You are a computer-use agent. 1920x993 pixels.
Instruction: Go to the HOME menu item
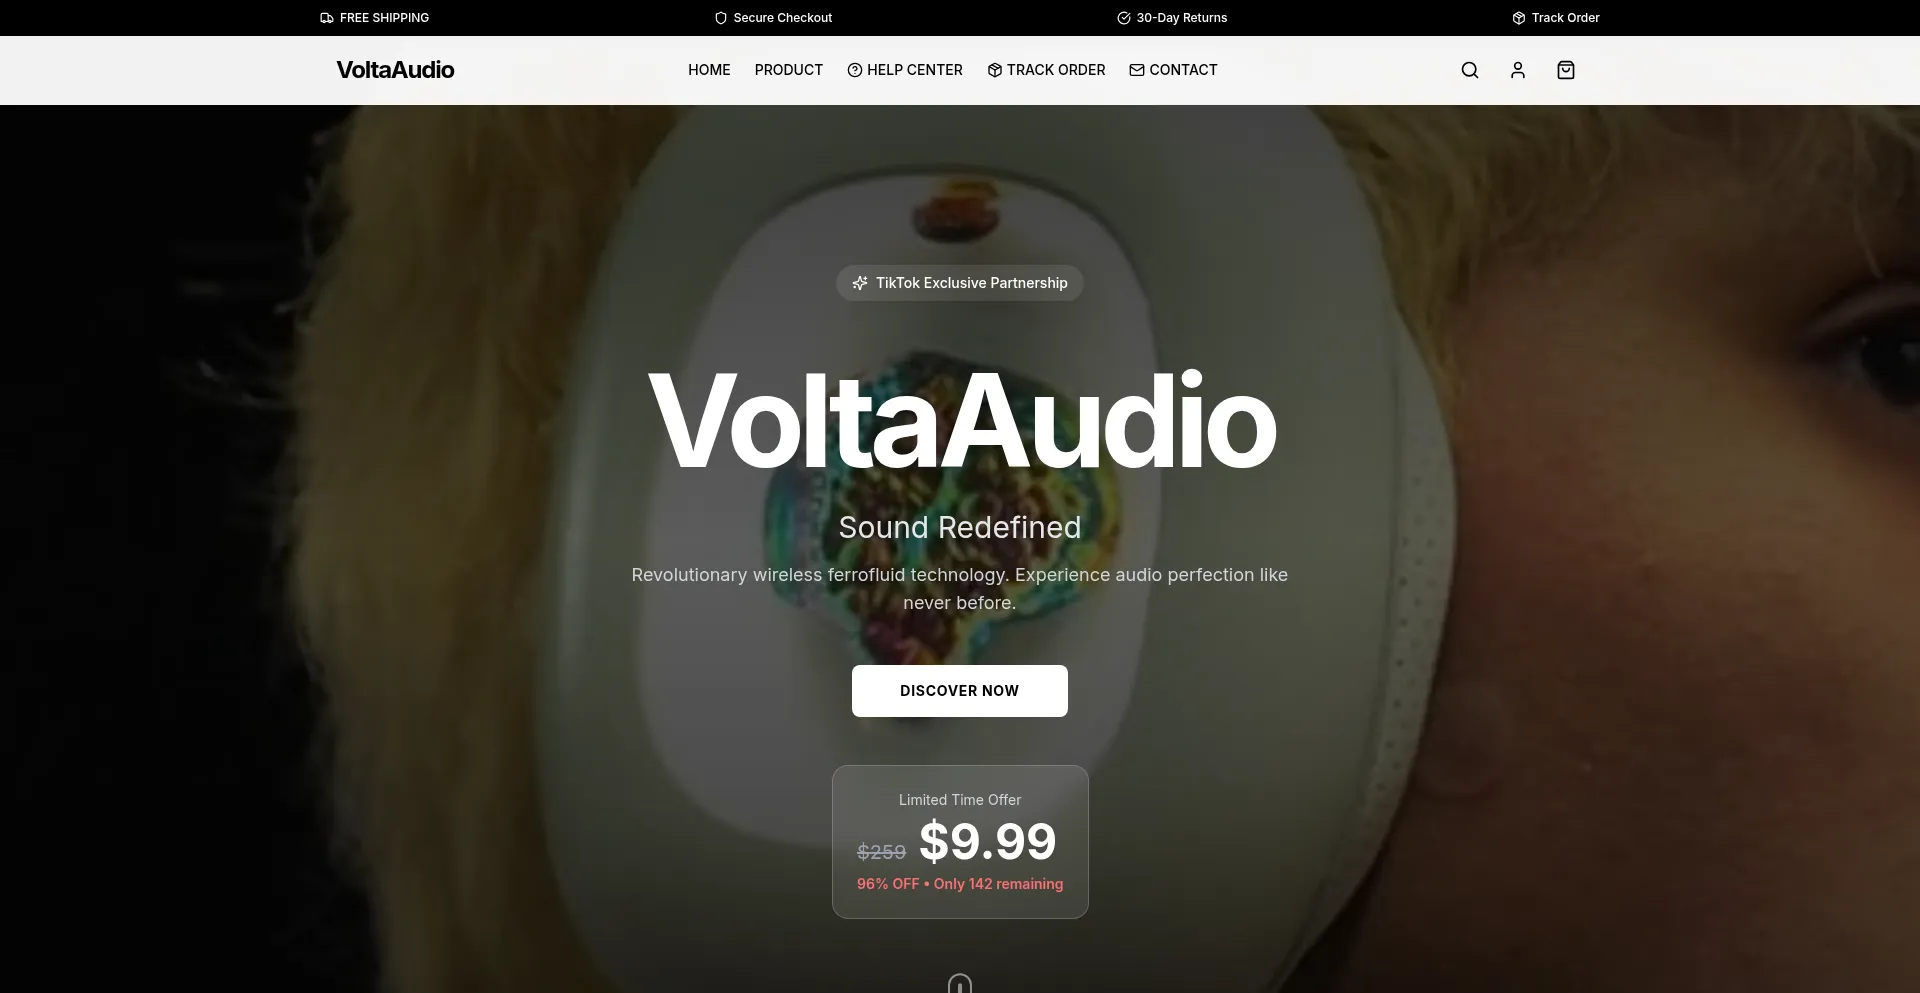pos(709,70)
